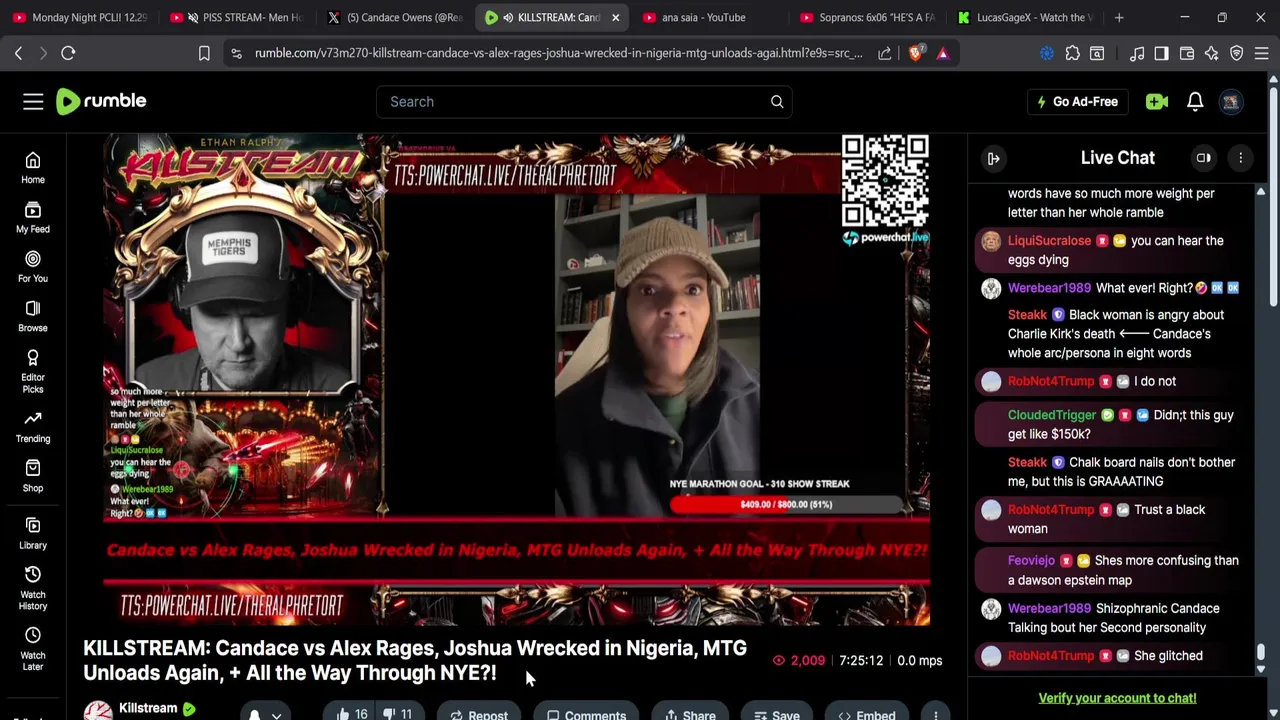Click the Brave Shields lion icon
The height and width of the screenshot is (720, 1280).
click(915, 53)
